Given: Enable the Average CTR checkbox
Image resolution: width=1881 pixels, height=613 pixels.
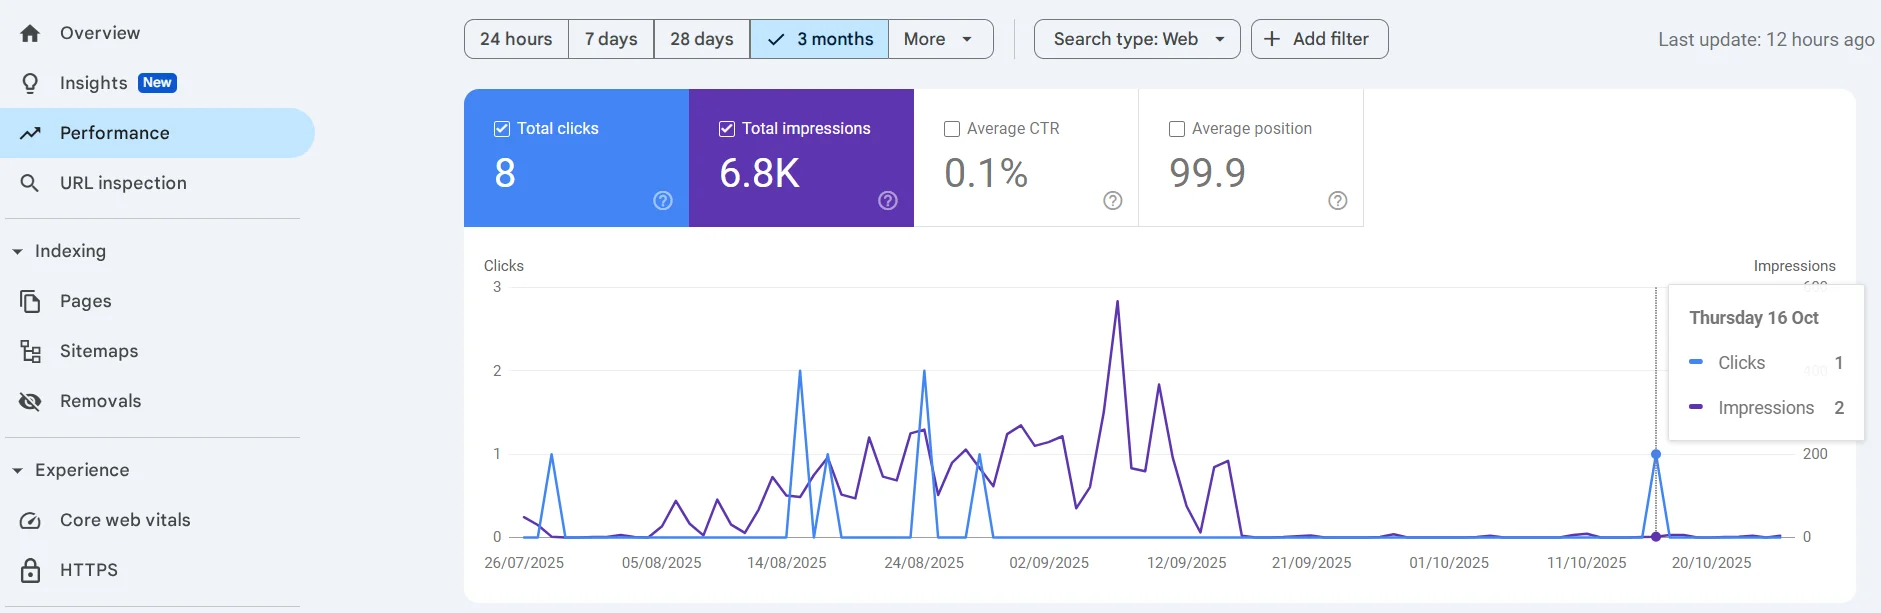Looking at the screenshot, I should [952, 129].
